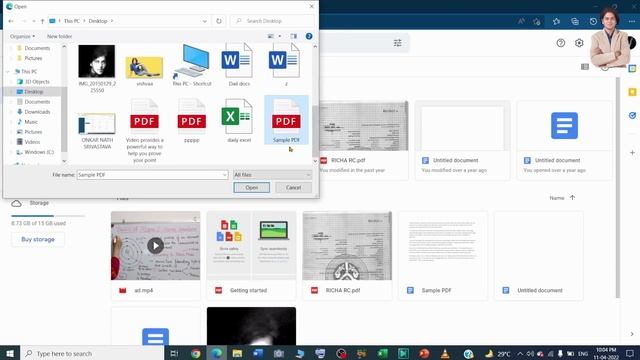640x360 pixels.
Task: Toggle the preview pane icon in dialog
Action: (x=293, y=36)
